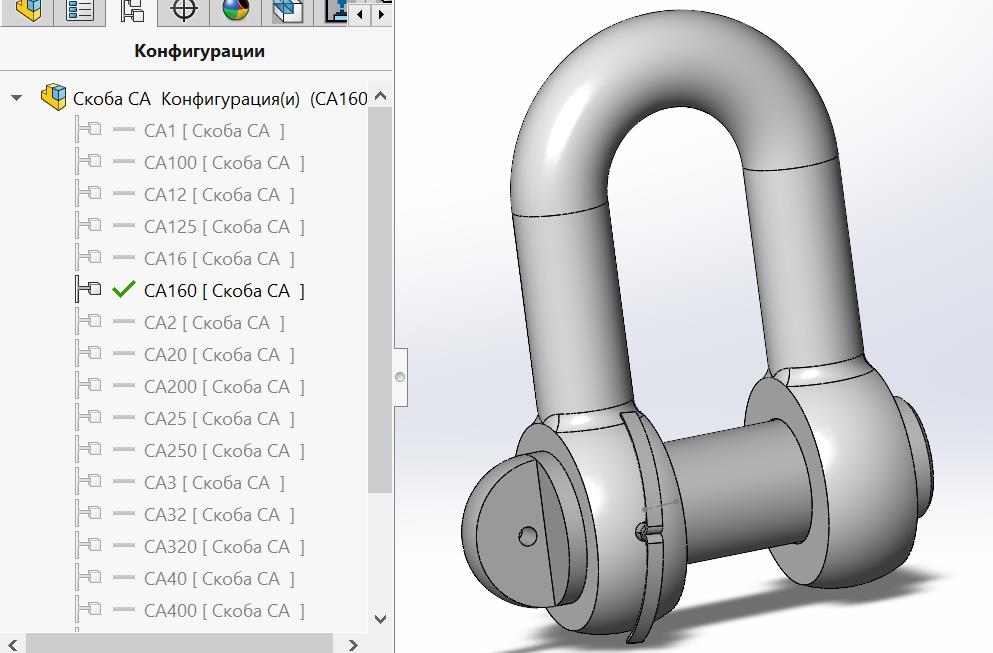
Task: Open the DisplayManager color sphere tab
Action: (236, 11)
